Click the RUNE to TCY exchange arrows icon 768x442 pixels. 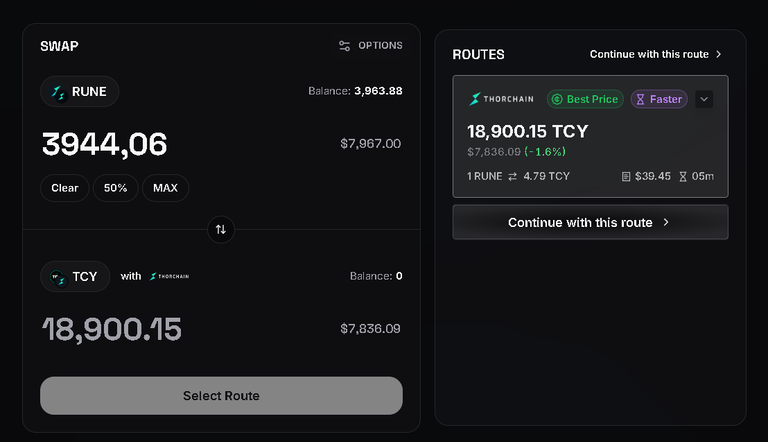(512, 176)
